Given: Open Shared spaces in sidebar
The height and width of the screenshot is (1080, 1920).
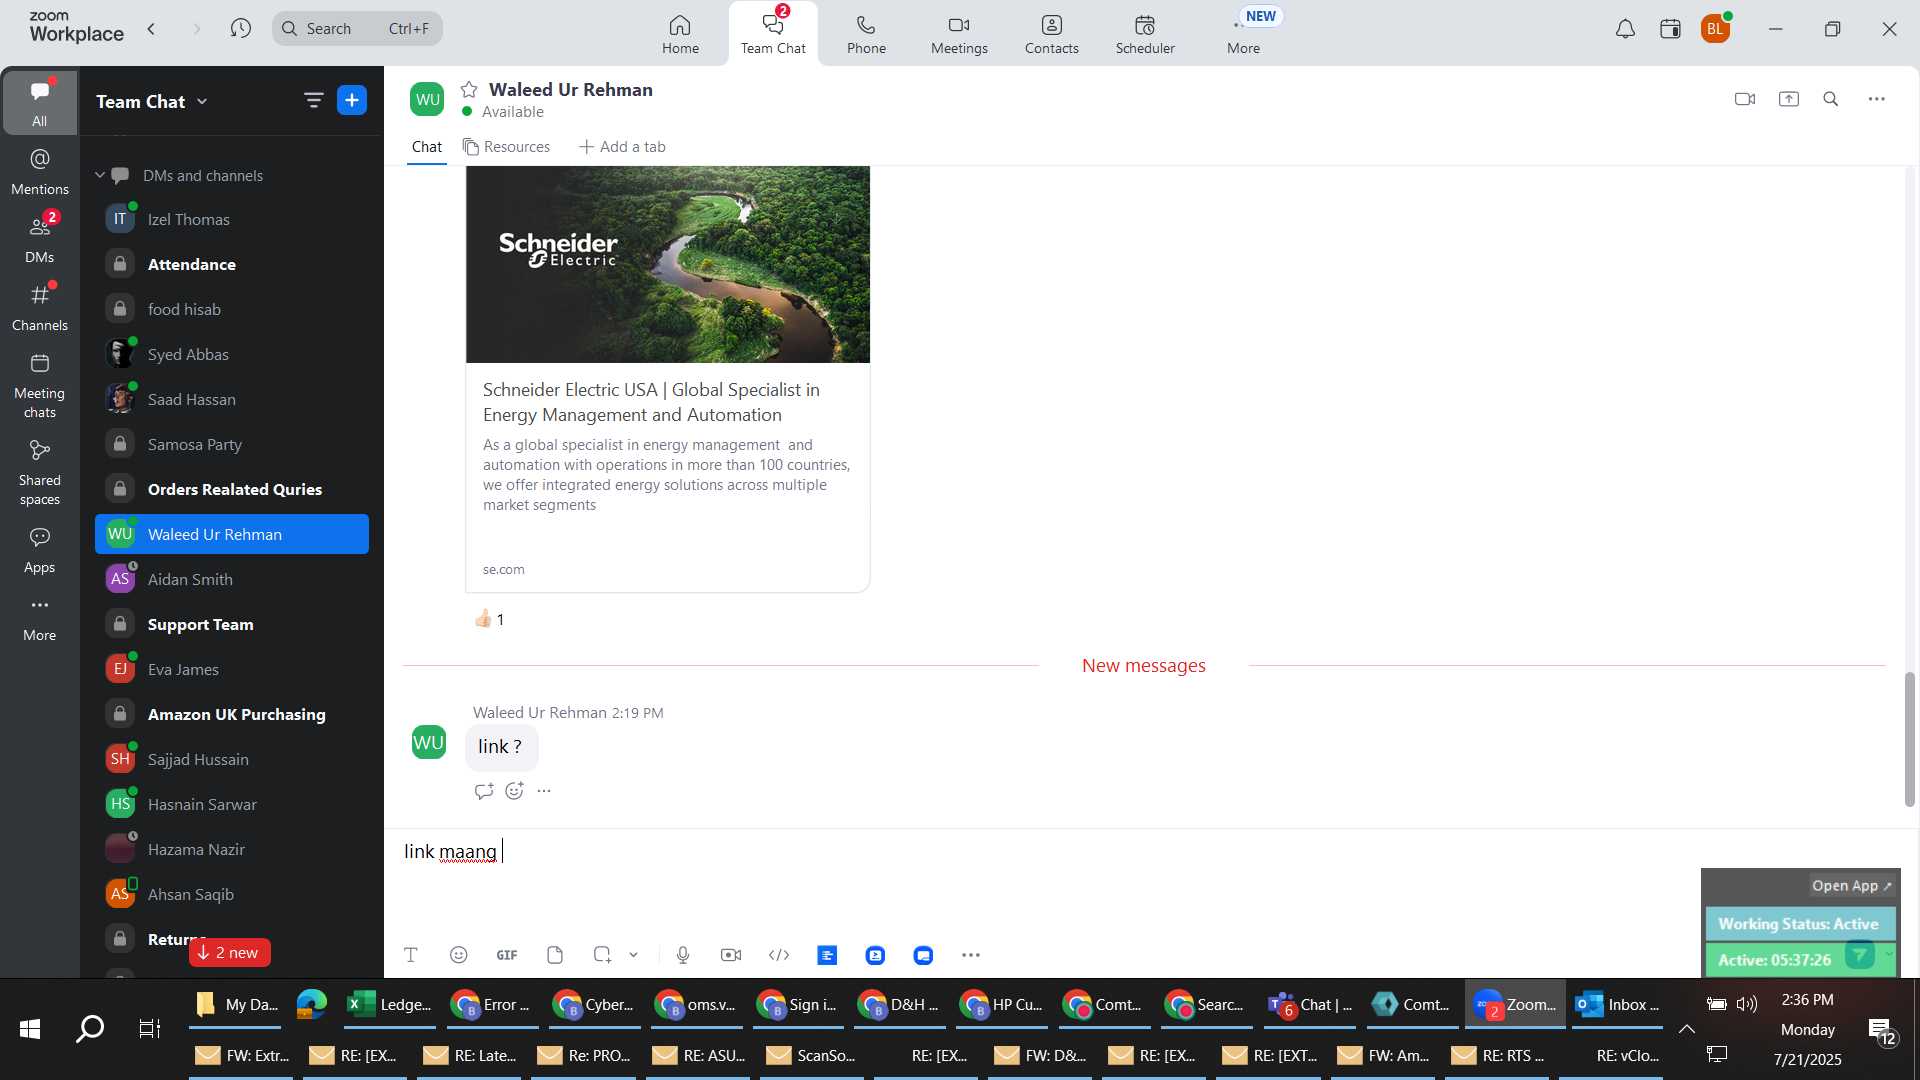Looking at the screenshot, I should [39, 473].
